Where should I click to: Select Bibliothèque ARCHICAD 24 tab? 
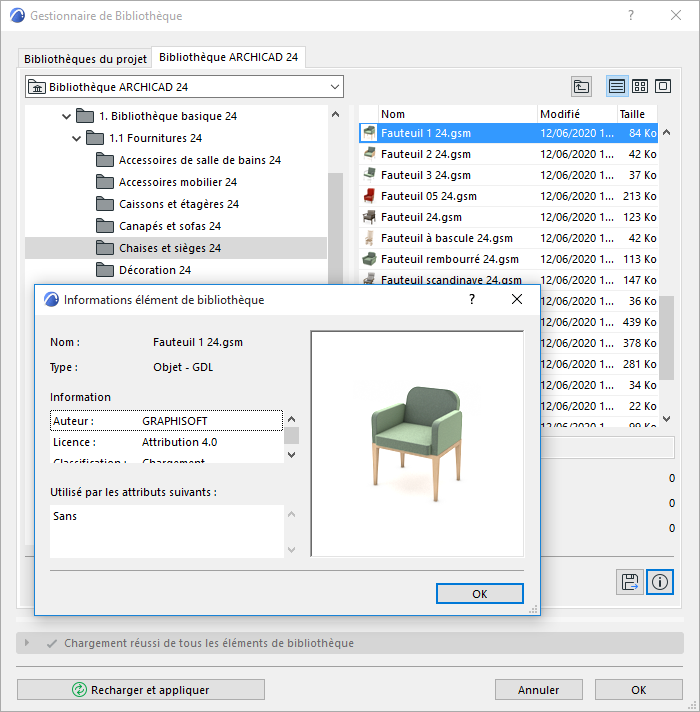point(228,57)
